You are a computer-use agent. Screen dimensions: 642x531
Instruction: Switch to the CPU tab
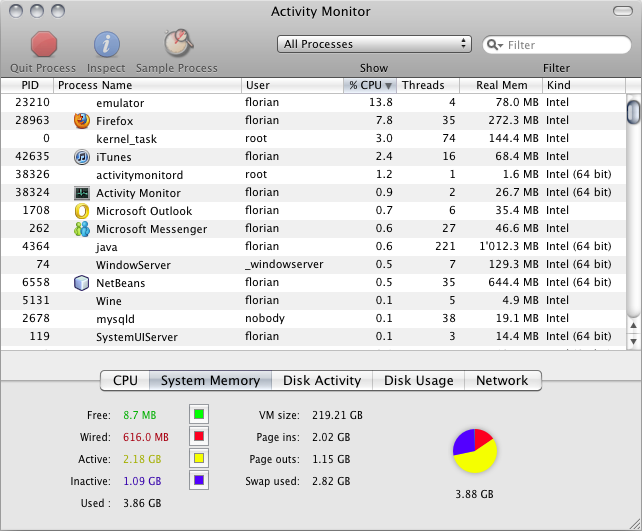[125, 380]
